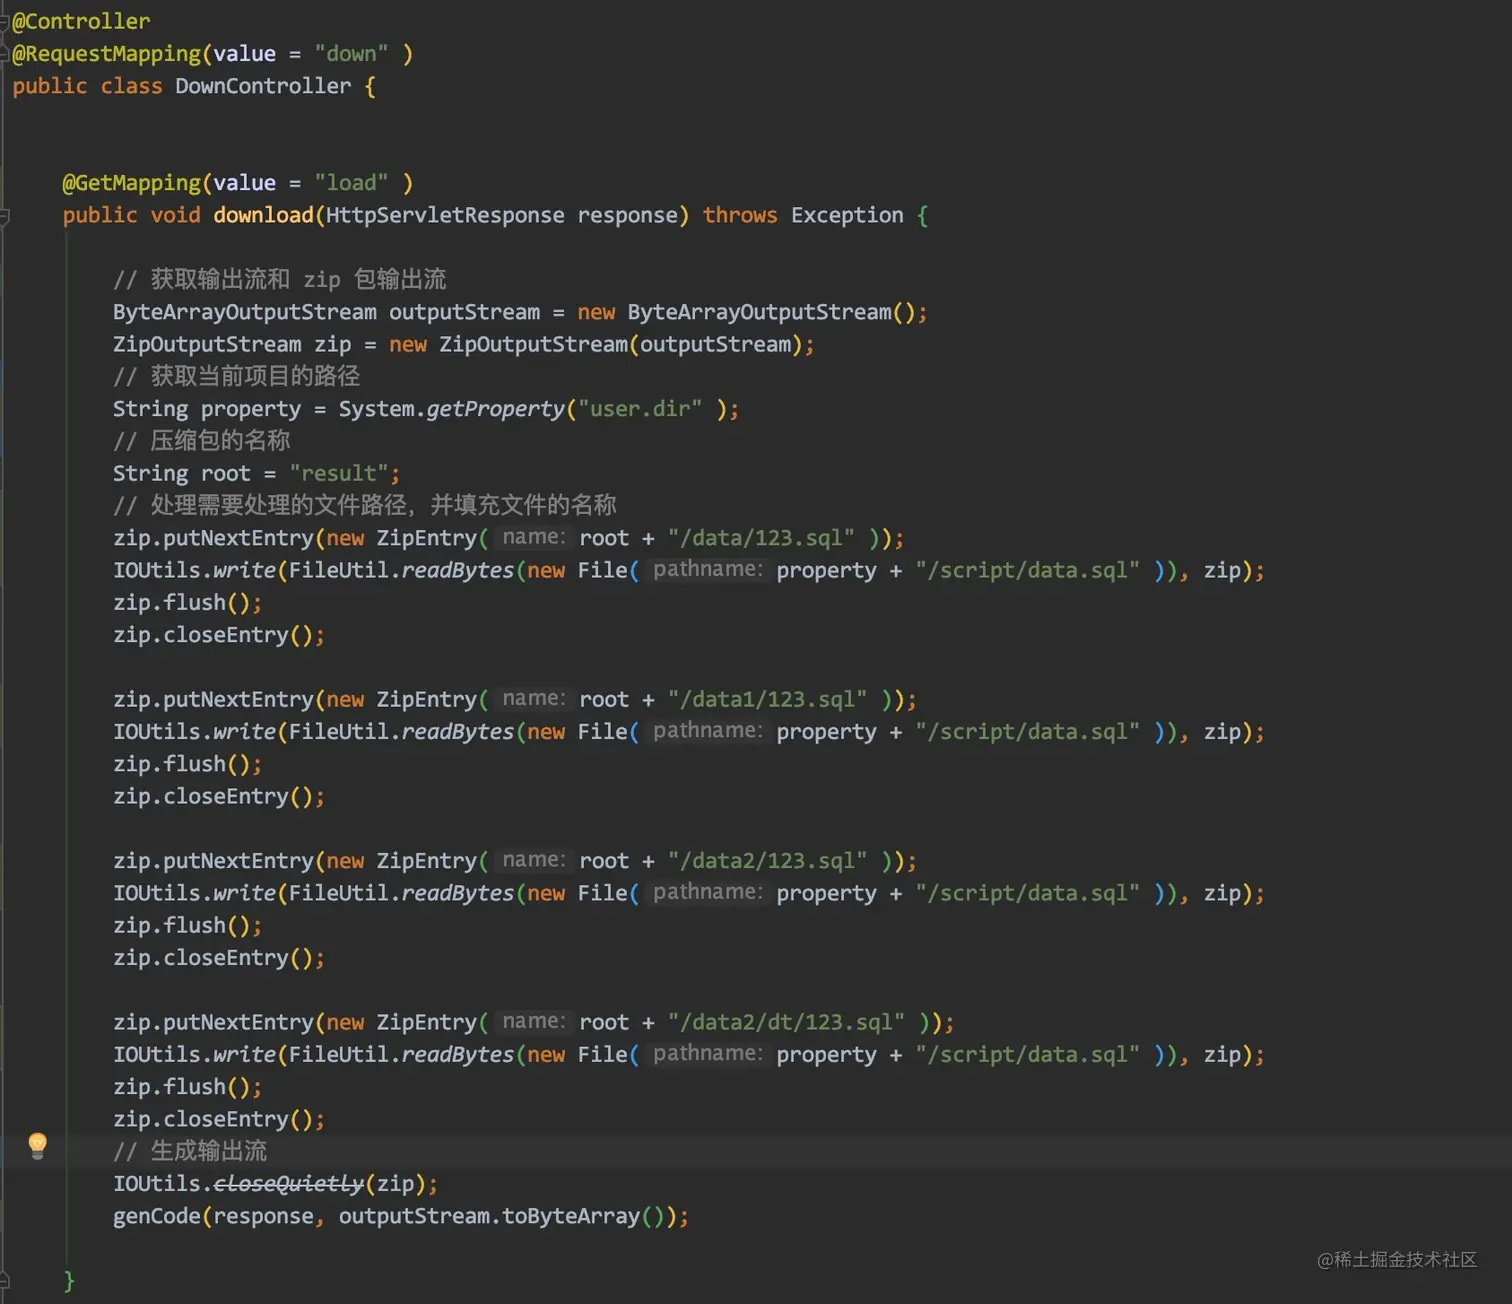Image resolution: width=1512 pixels, height=1304 pixels.
Task: Select the "down" string value
Action: [351, 54]
